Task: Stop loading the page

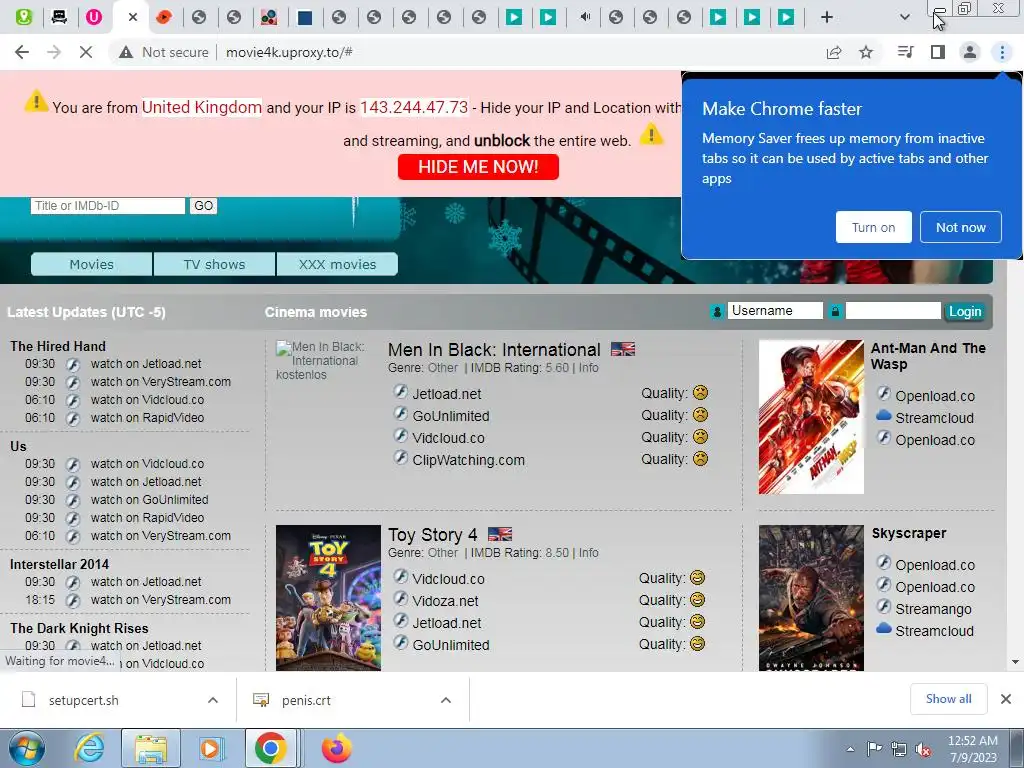Action: click(x=86, y=52)
